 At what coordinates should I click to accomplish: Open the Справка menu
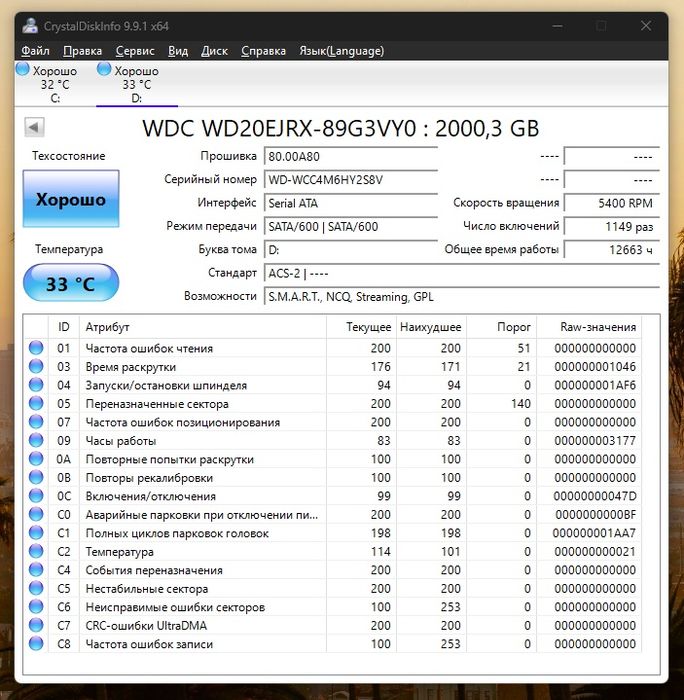(263, 51)
